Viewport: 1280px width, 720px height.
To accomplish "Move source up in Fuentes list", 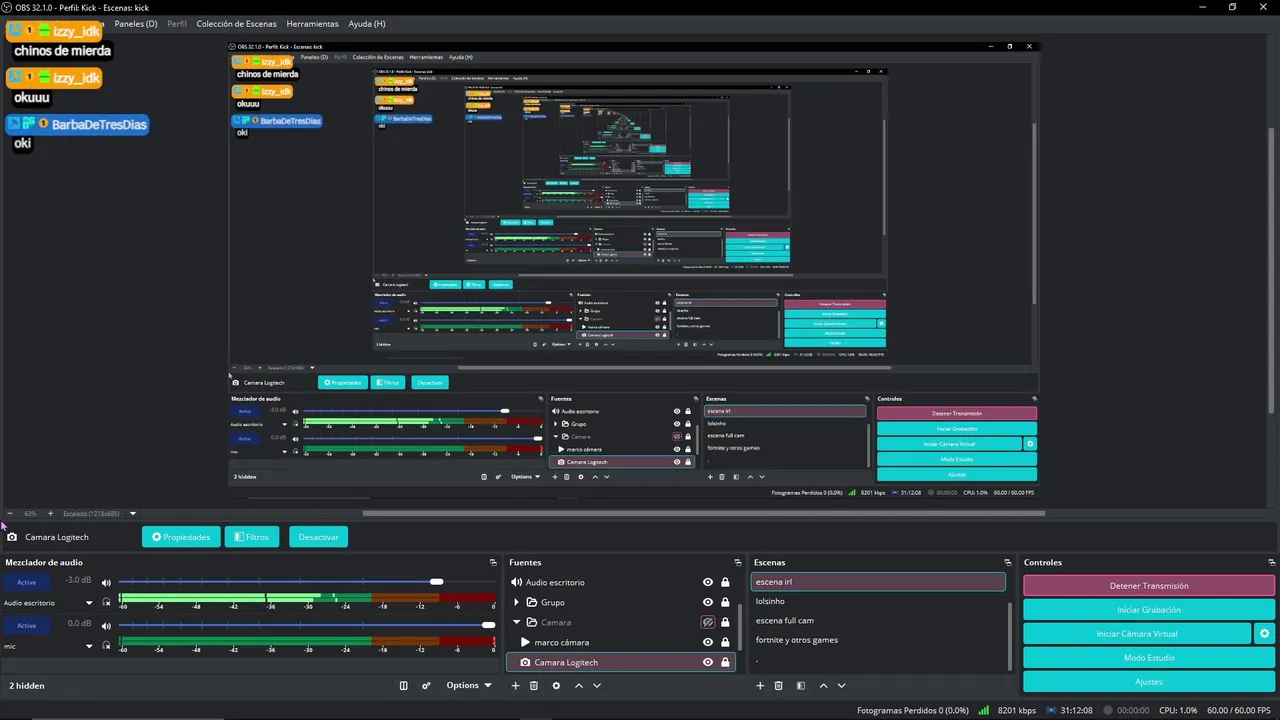I will coord(579,686).
